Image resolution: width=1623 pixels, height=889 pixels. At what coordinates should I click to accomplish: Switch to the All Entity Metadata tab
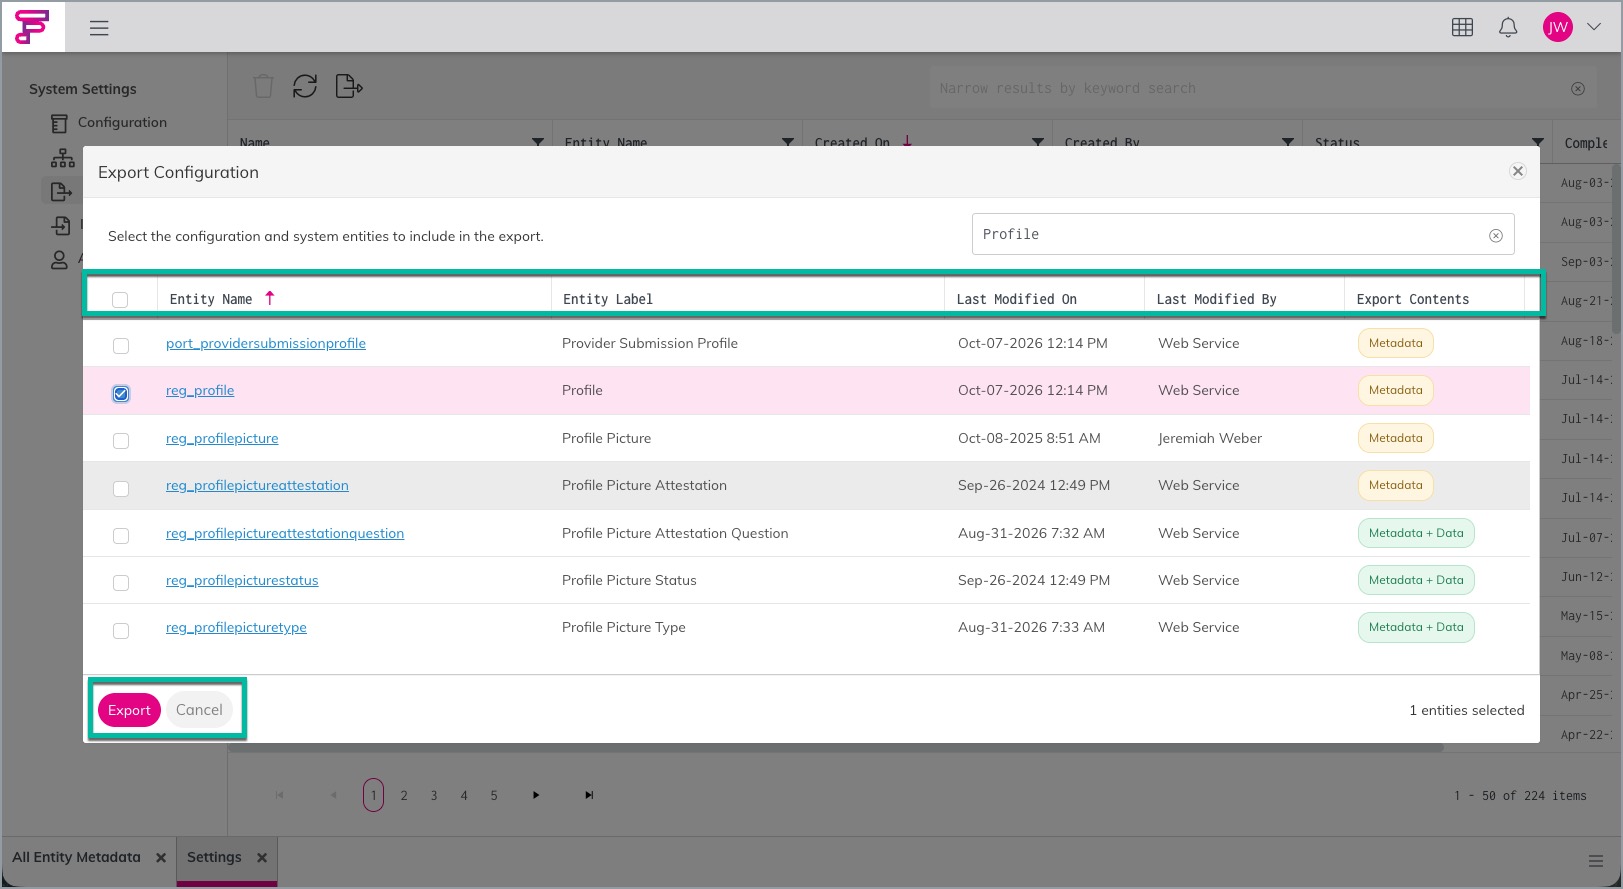point(76,857)
